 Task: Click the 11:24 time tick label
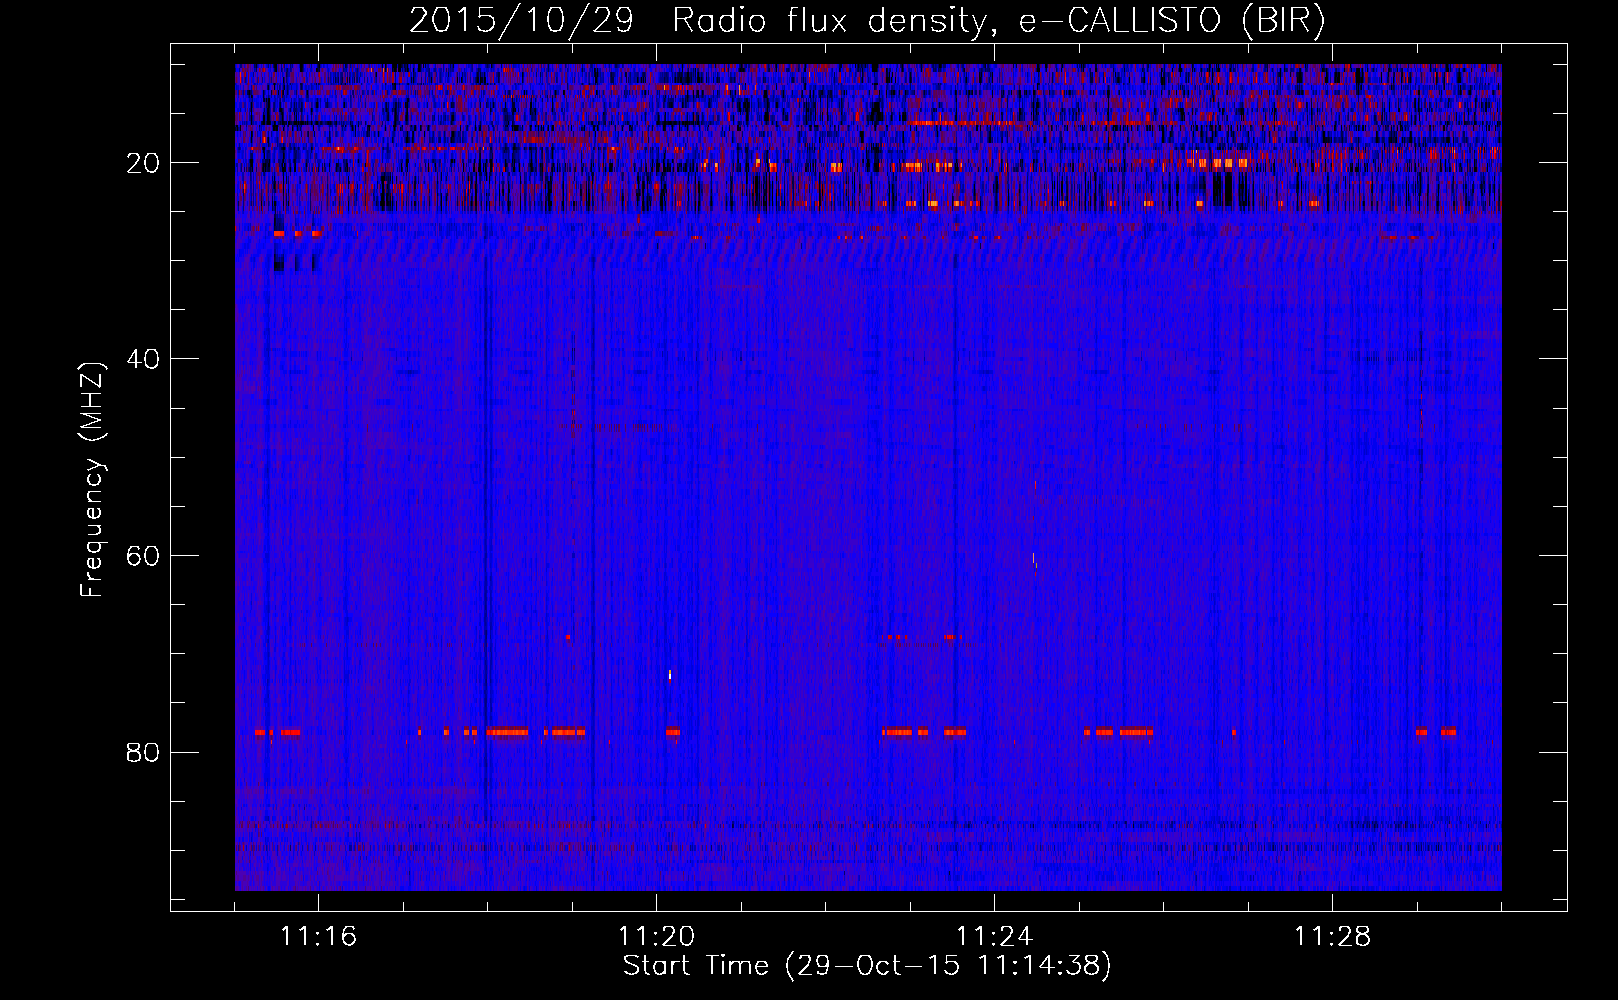click(994, 937)
